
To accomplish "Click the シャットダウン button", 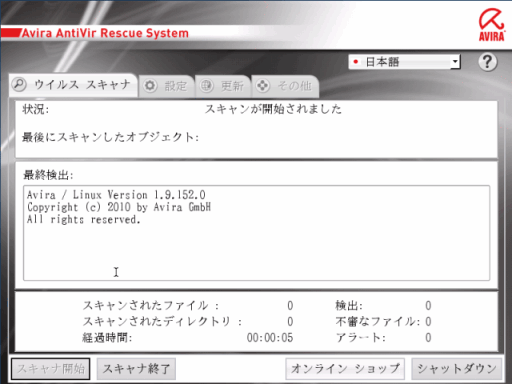I will click(x=457, y=369).
